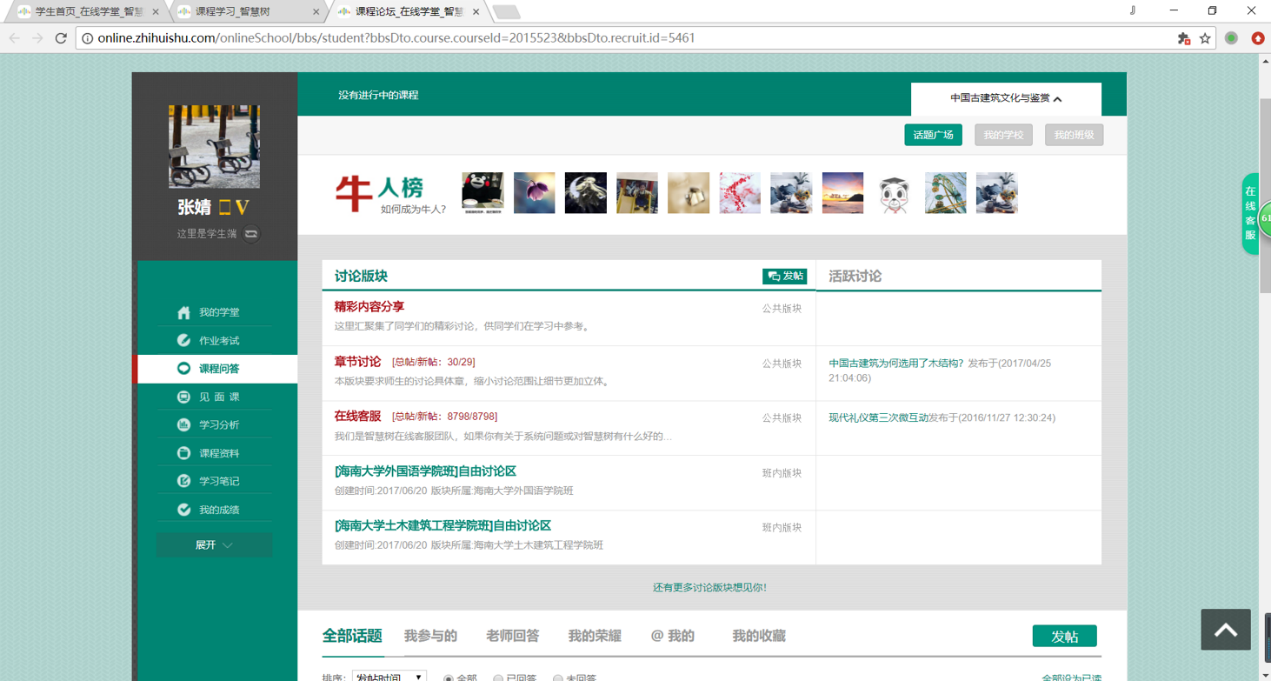The width and height of the screenshot is (1271, 681).
Task: Click the 话题广场 button
Action: pos(933,135)
